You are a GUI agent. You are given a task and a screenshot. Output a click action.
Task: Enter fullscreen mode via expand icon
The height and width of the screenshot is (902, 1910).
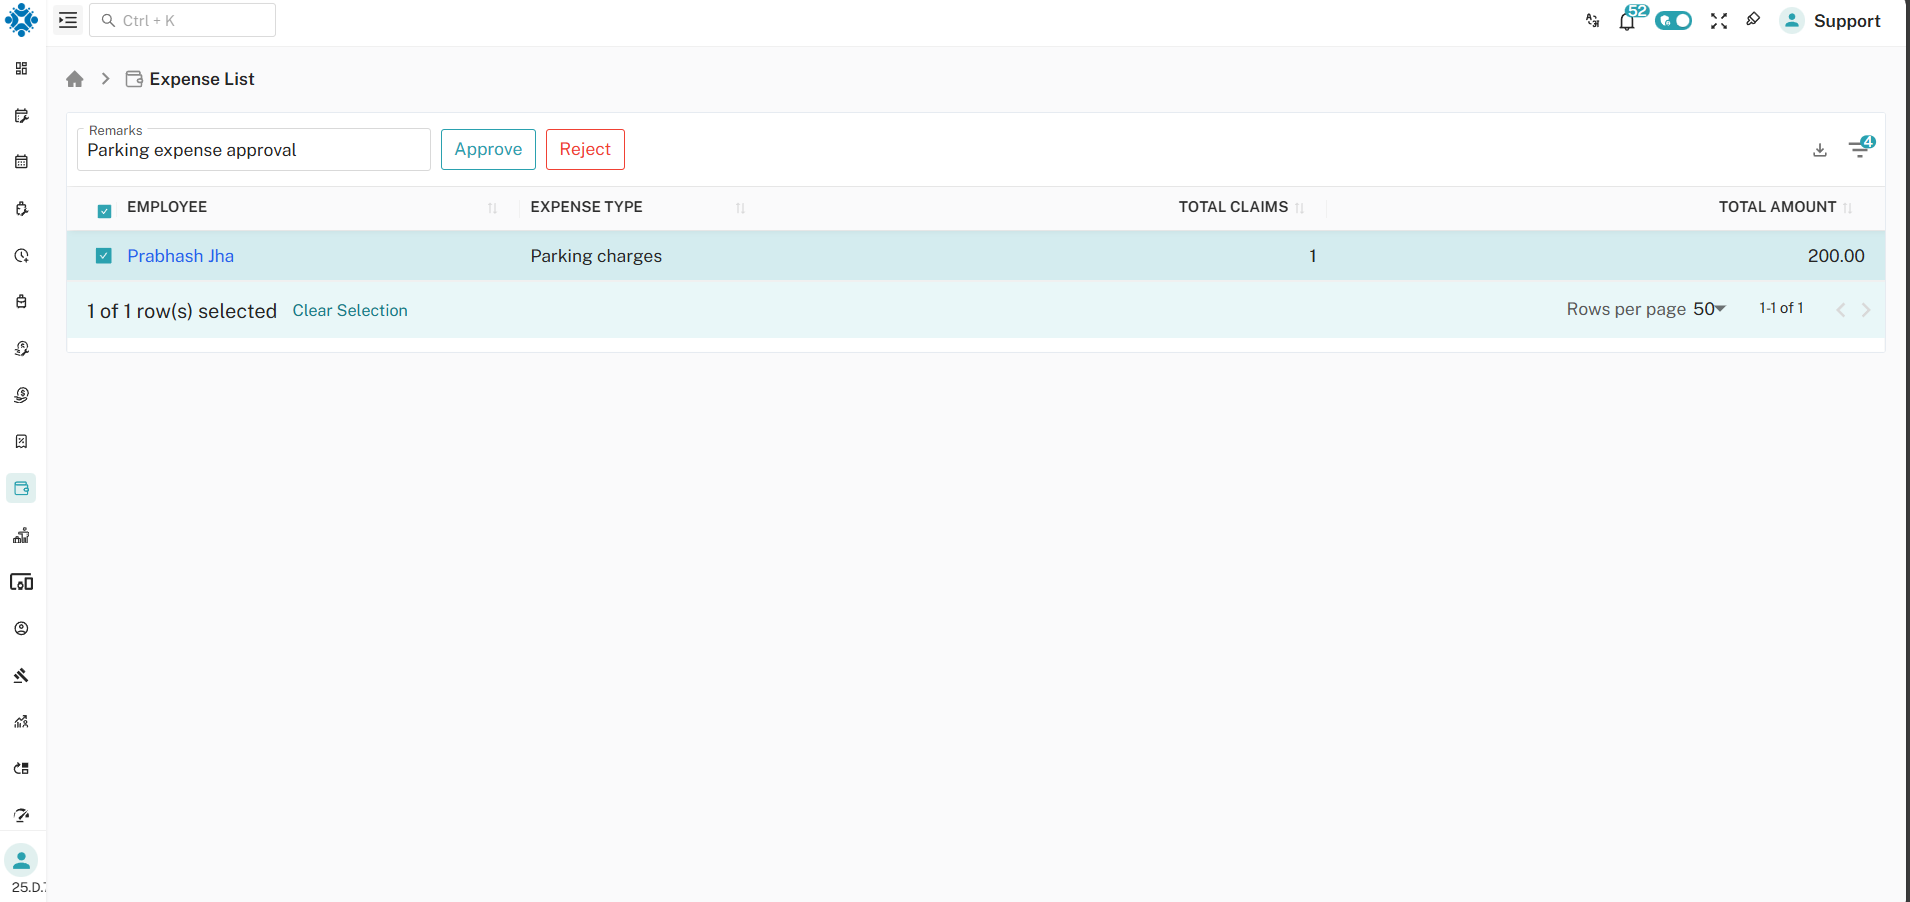click(x=1718, y=21)
